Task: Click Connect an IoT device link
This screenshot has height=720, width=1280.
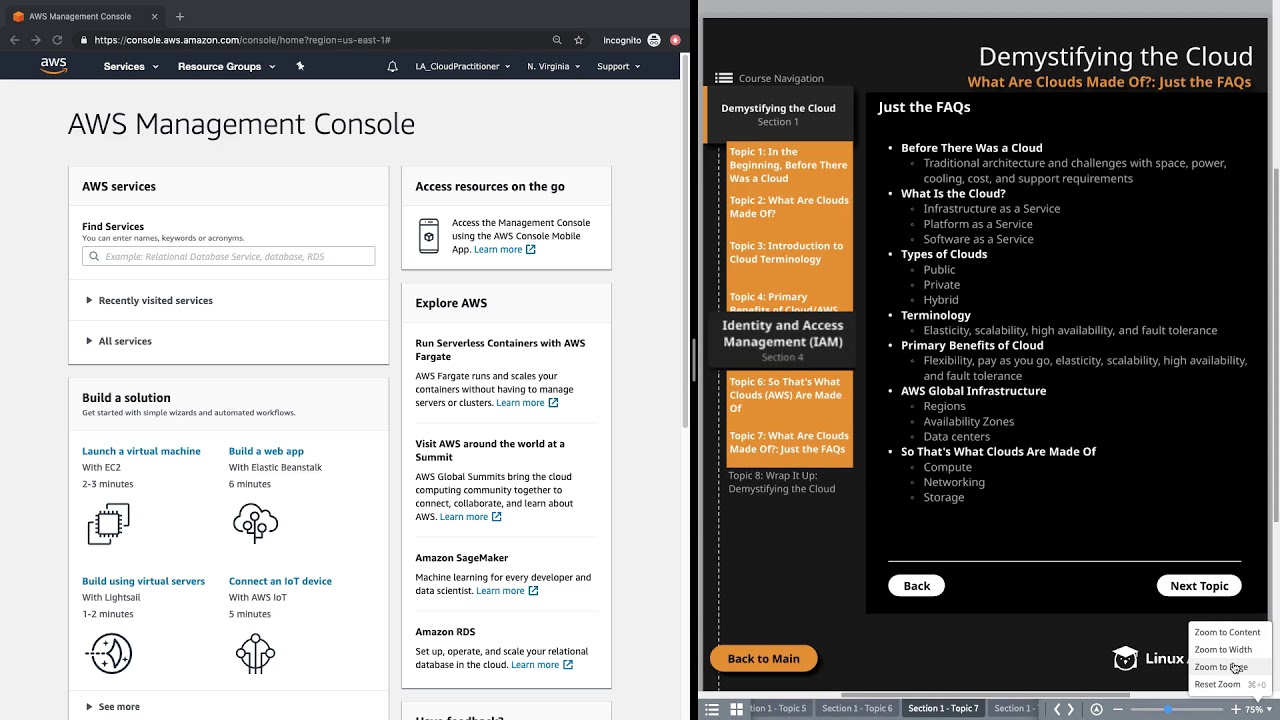Action: (280, 581)
